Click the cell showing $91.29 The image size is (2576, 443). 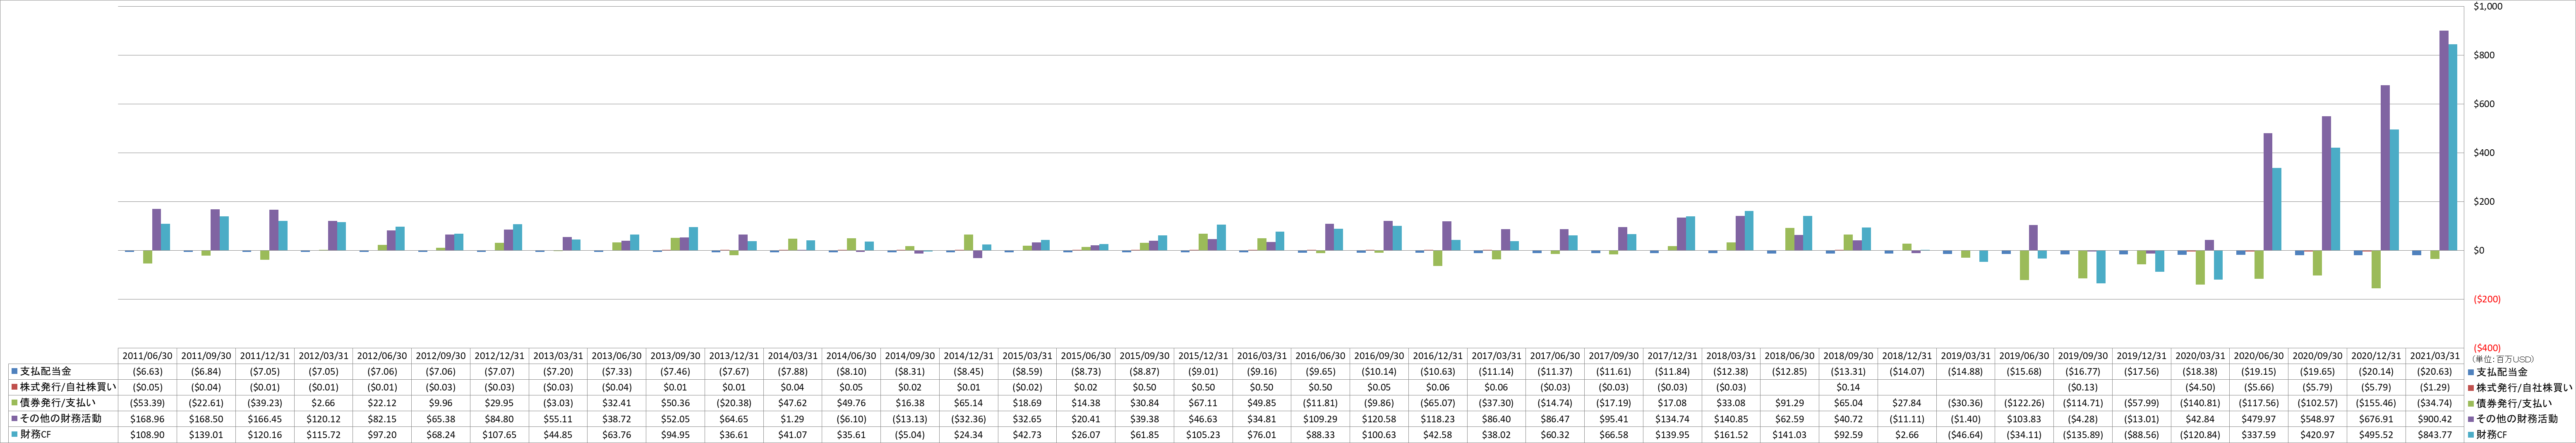click(x=1789, y=403)
